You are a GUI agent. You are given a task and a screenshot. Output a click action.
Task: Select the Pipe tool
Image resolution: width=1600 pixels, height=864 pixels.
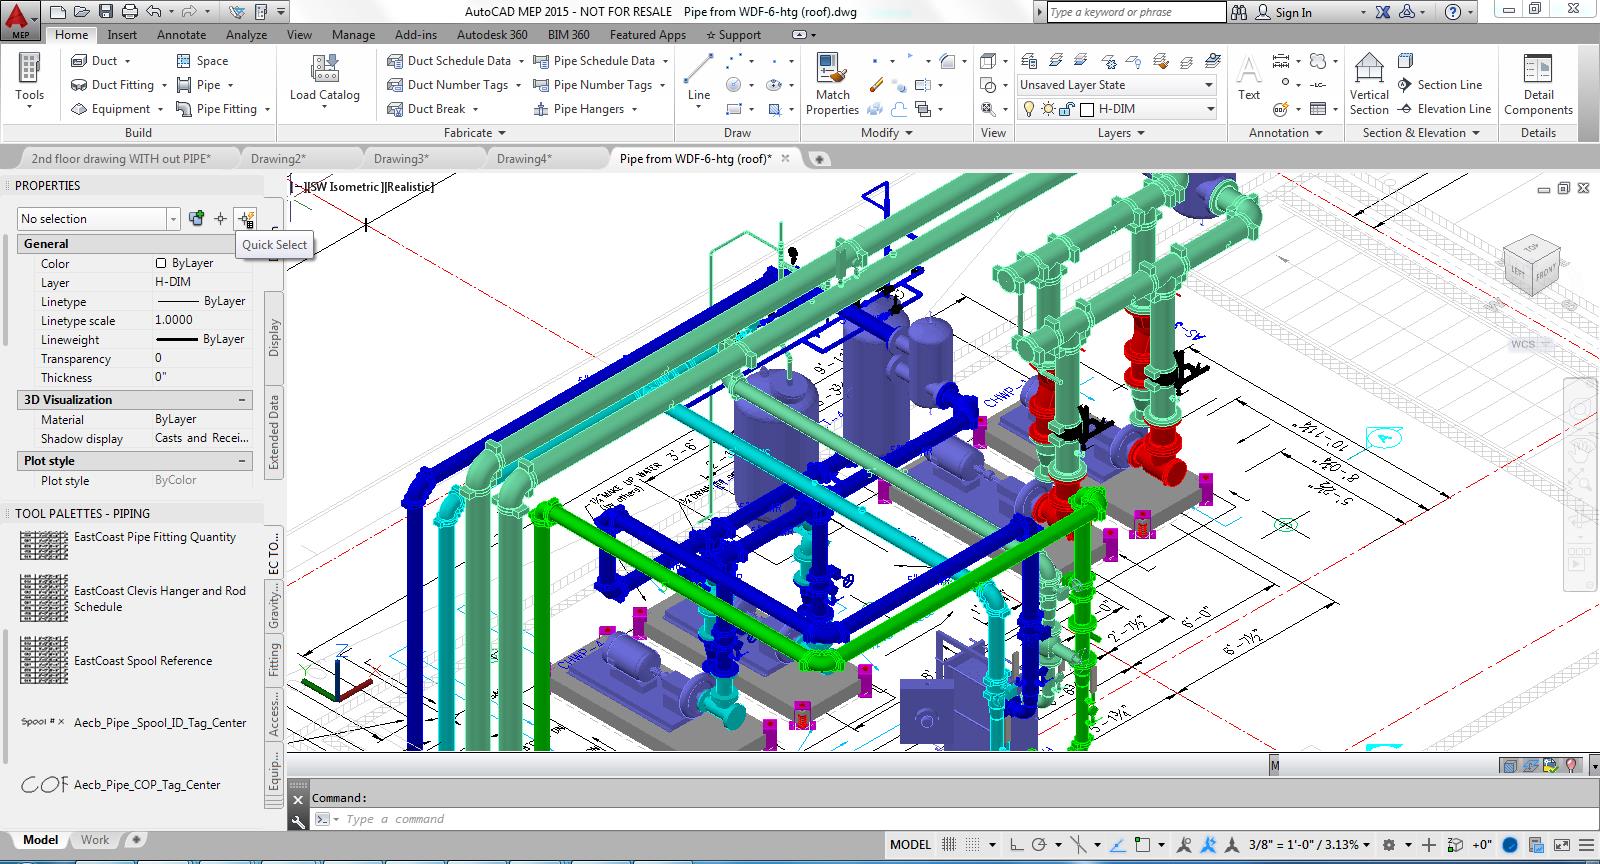coord(205,85)
